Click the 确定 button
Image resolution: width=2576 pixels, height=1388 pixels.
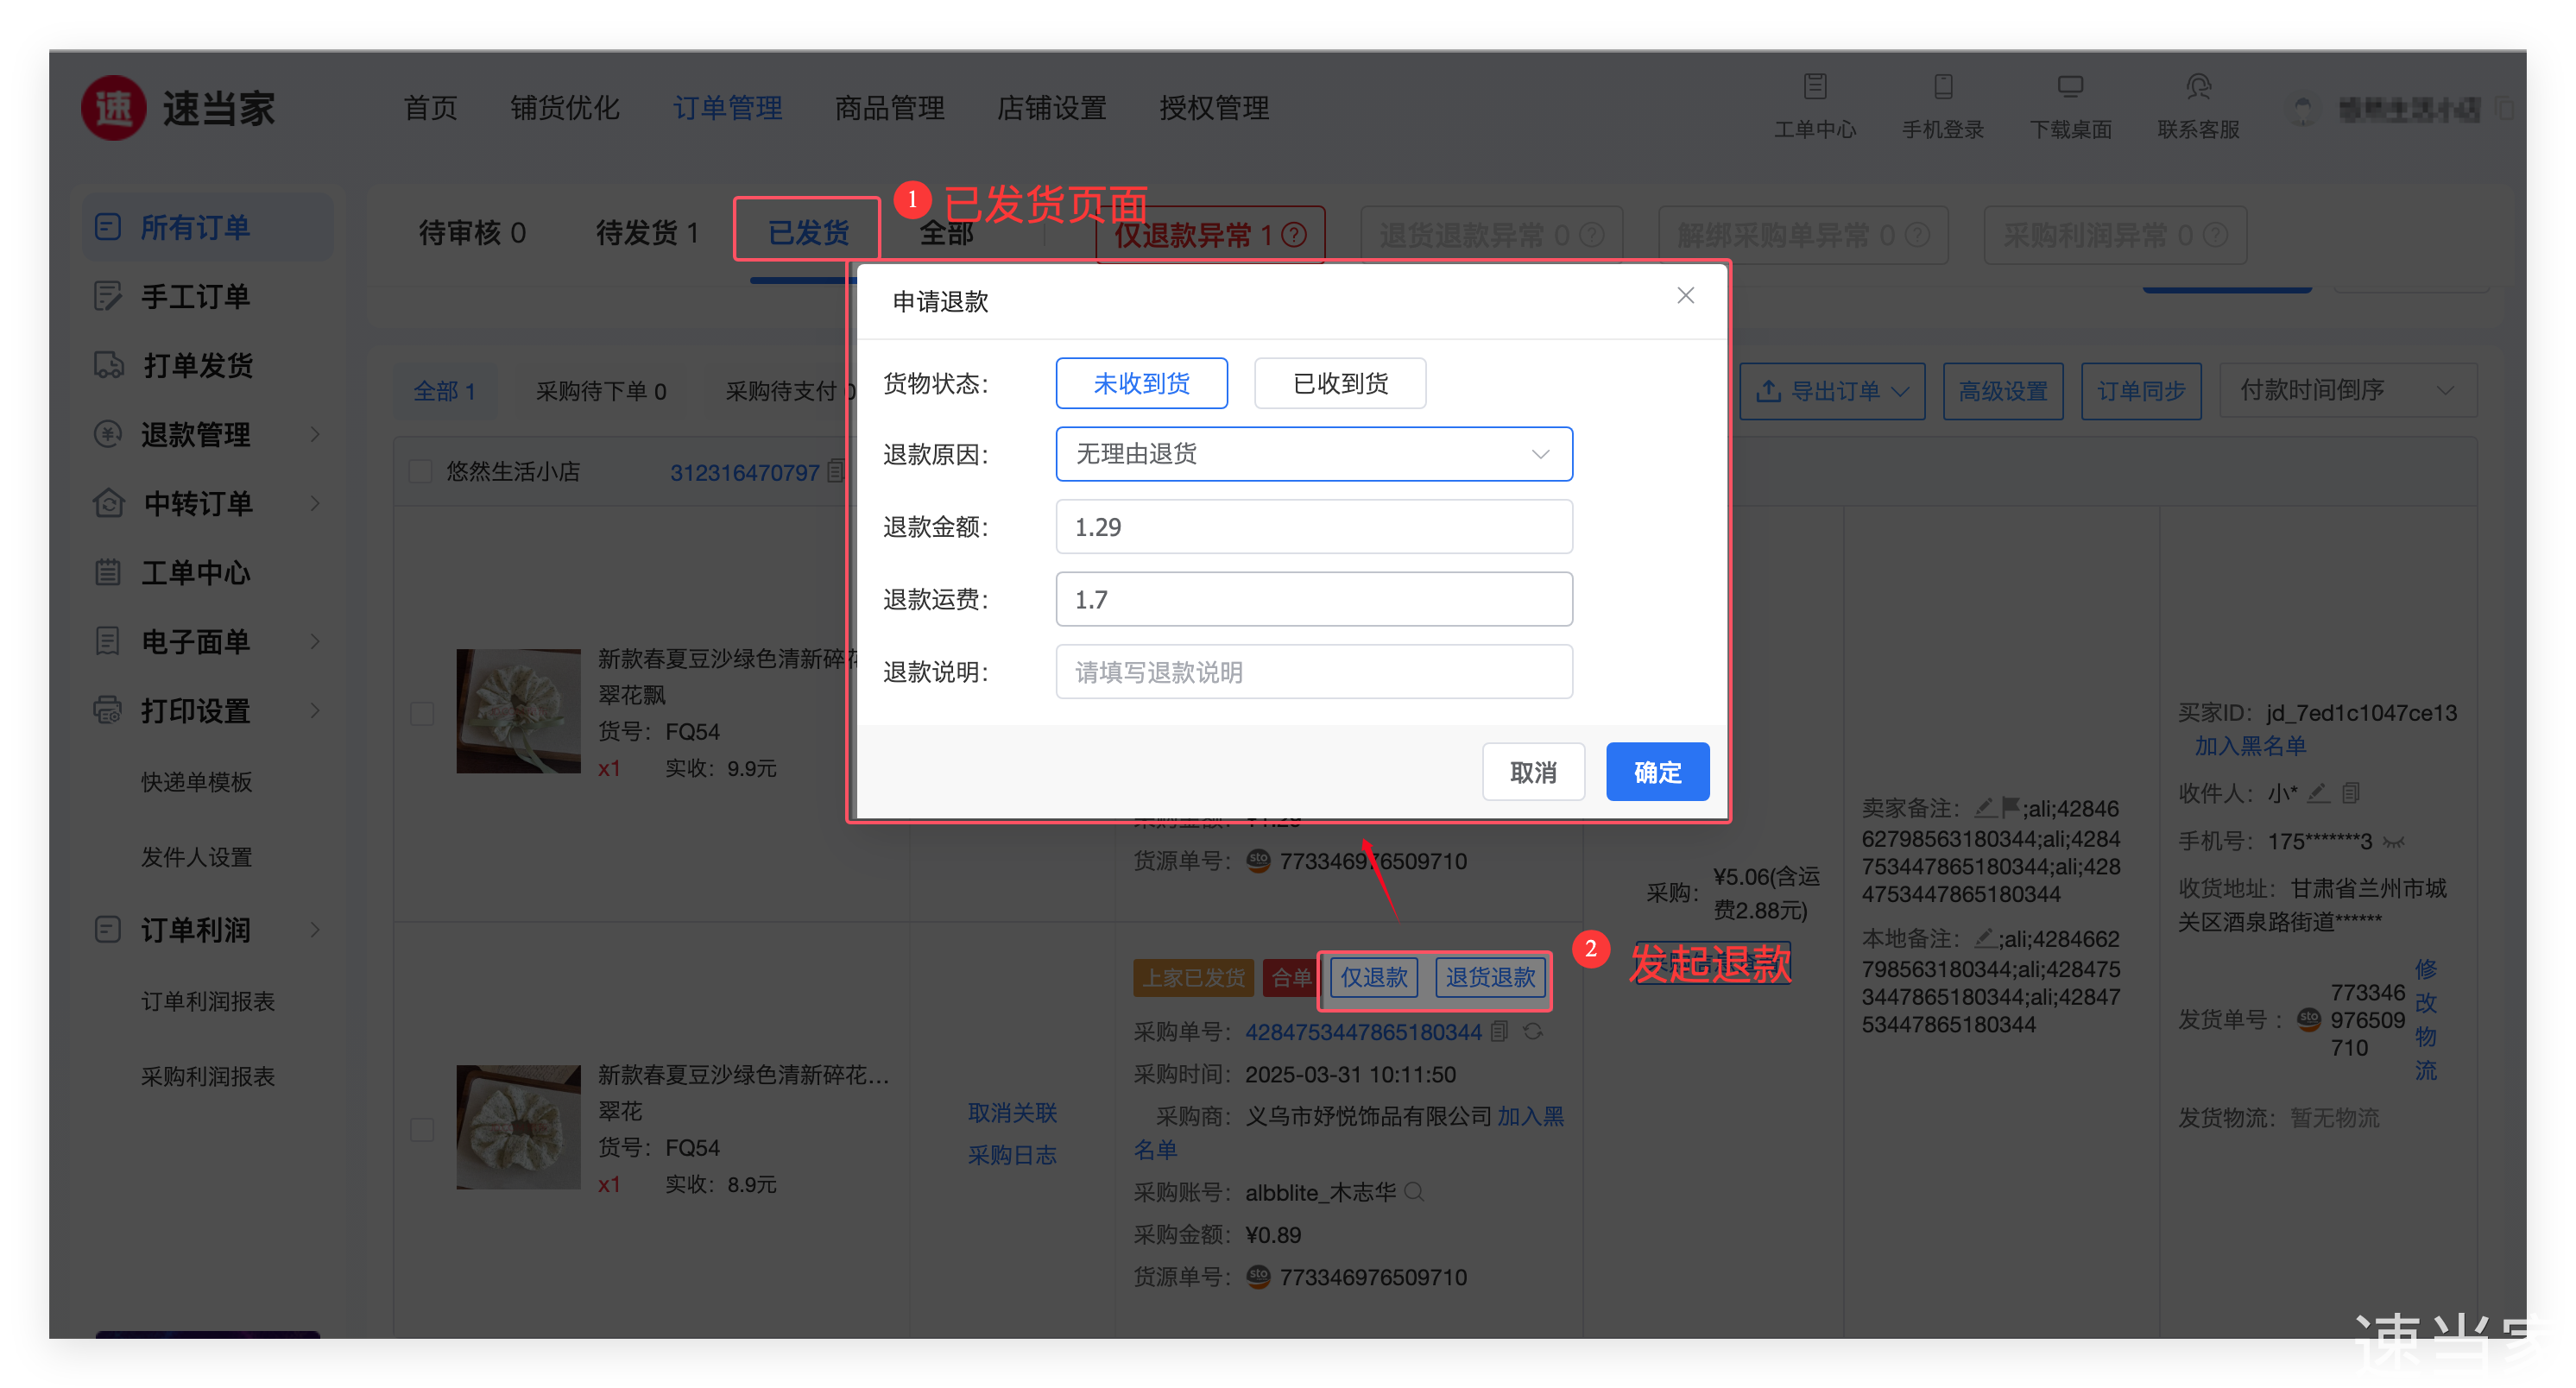click(x=1656, y=772)
